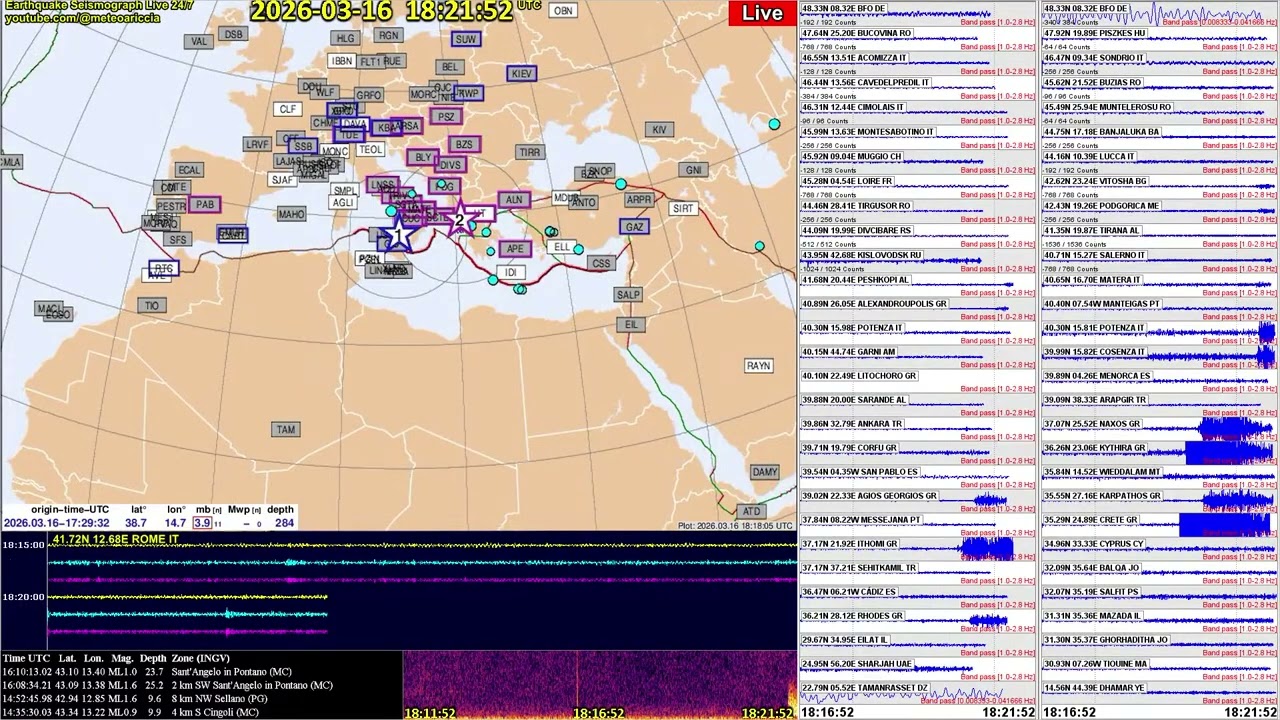The height and width of the screenshot is (720, 1280).
Task: Select the VAL station label
Action: click(199, 41)
